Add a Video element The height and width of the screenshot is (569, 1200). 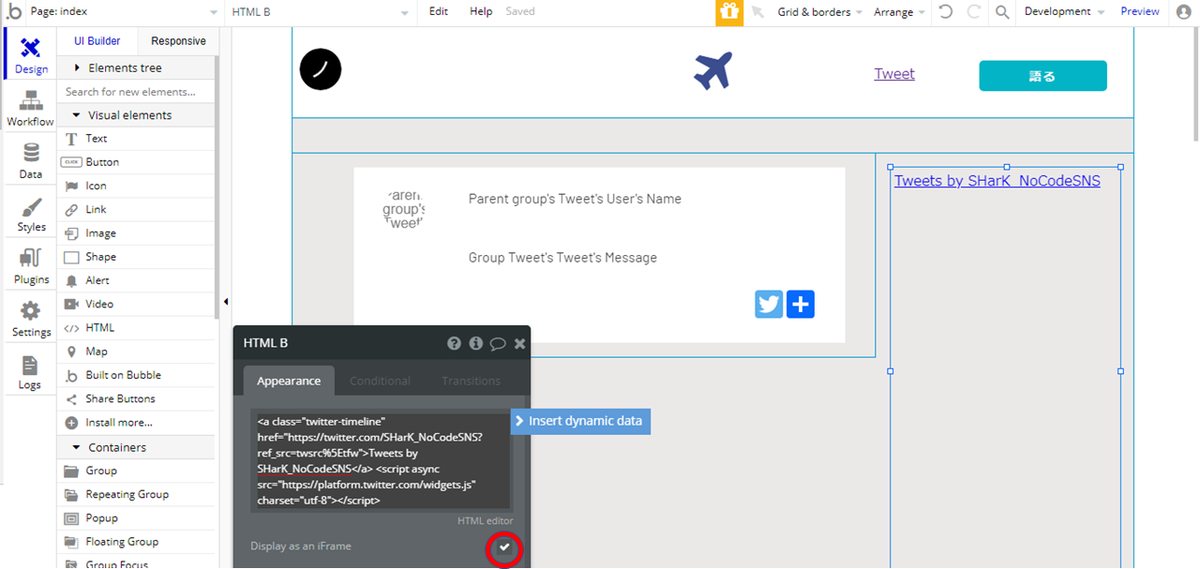[x=136, y=304]
